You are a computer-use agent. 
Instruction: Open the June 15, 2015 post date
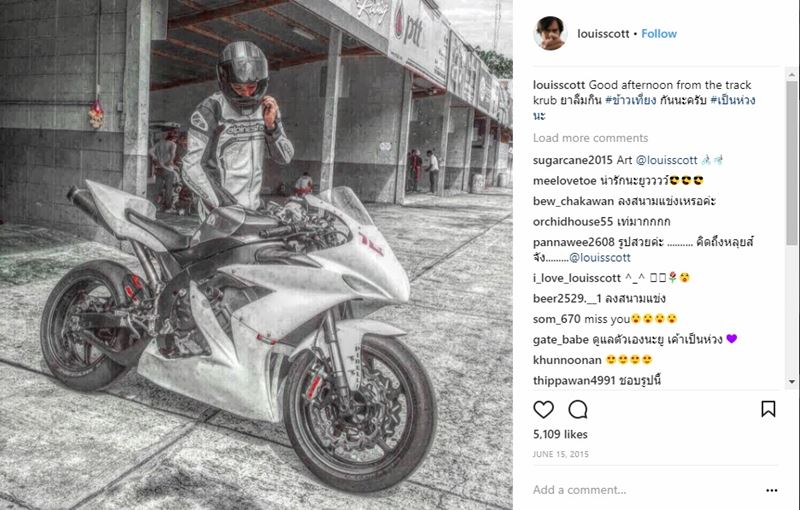coord(561,454)
